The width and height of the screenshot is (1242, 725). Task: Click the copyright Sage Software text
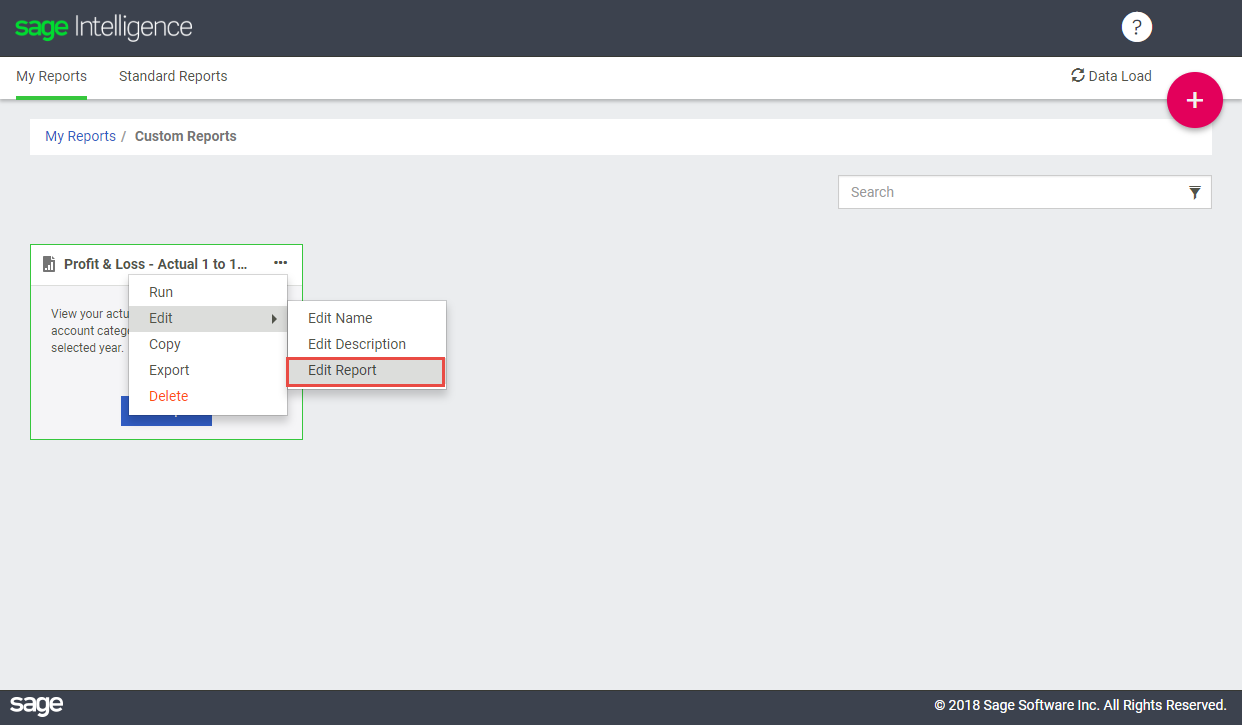click(1080, 705)
